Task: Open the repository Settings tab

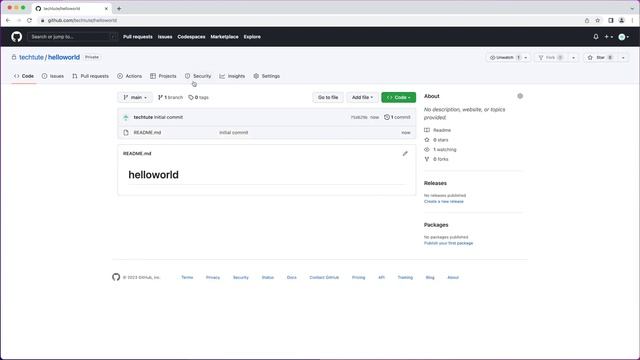Action: click(267, 76)
